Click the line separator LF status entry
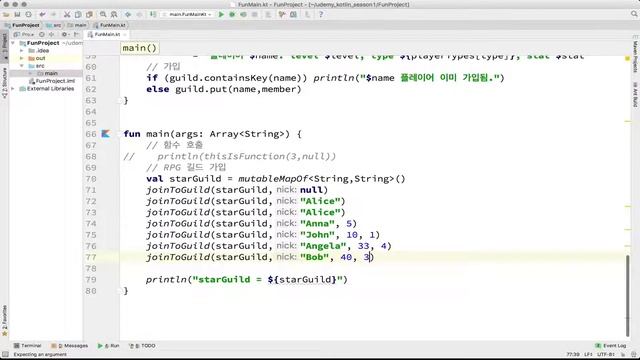The image size is (640, 360). pos(588,354)
